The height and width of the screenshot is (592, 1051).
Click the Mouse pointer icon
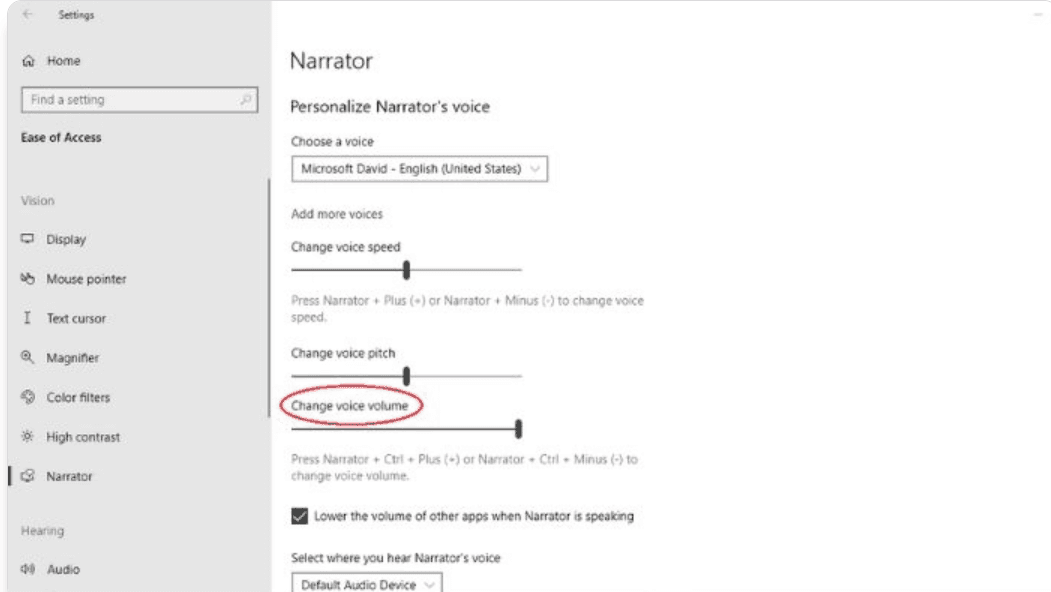[27, 278]
